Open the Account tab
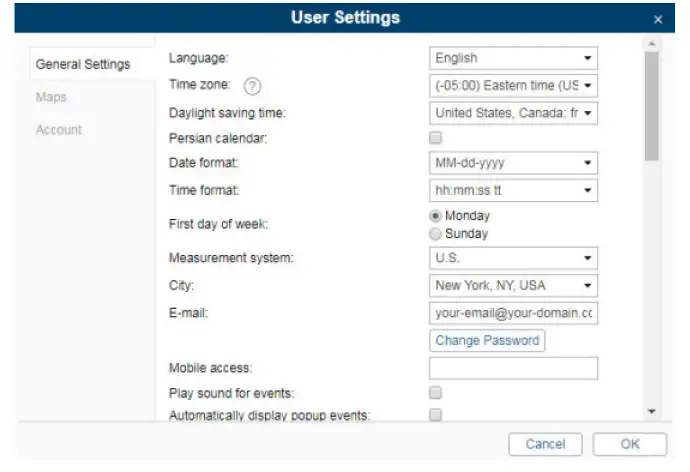The height and width of the screenshot is (472, 690). [59, 130]
